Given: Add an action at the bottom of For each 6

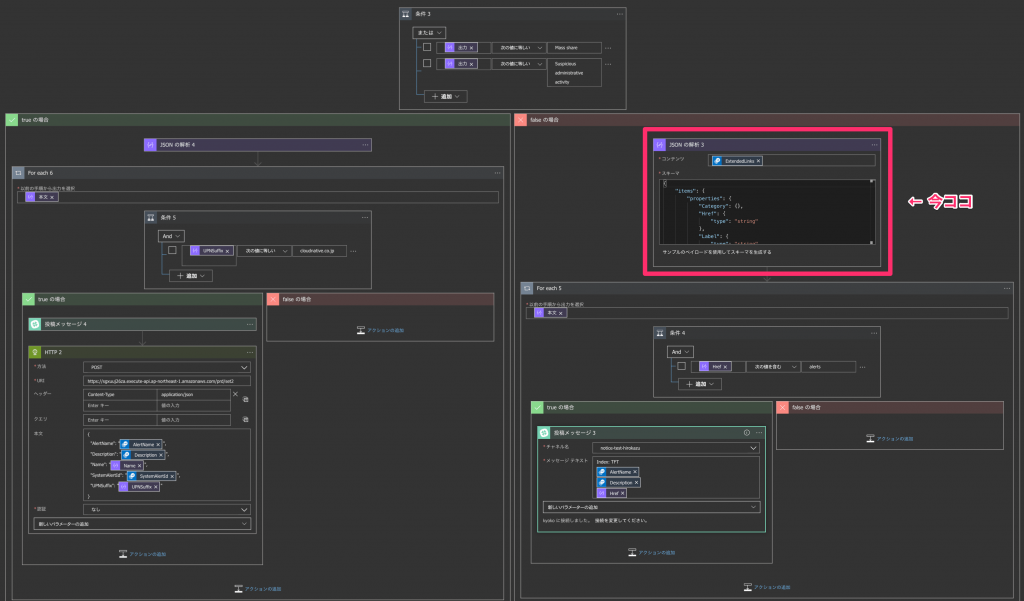Looking at the screenshot, I should click(258, 589).
